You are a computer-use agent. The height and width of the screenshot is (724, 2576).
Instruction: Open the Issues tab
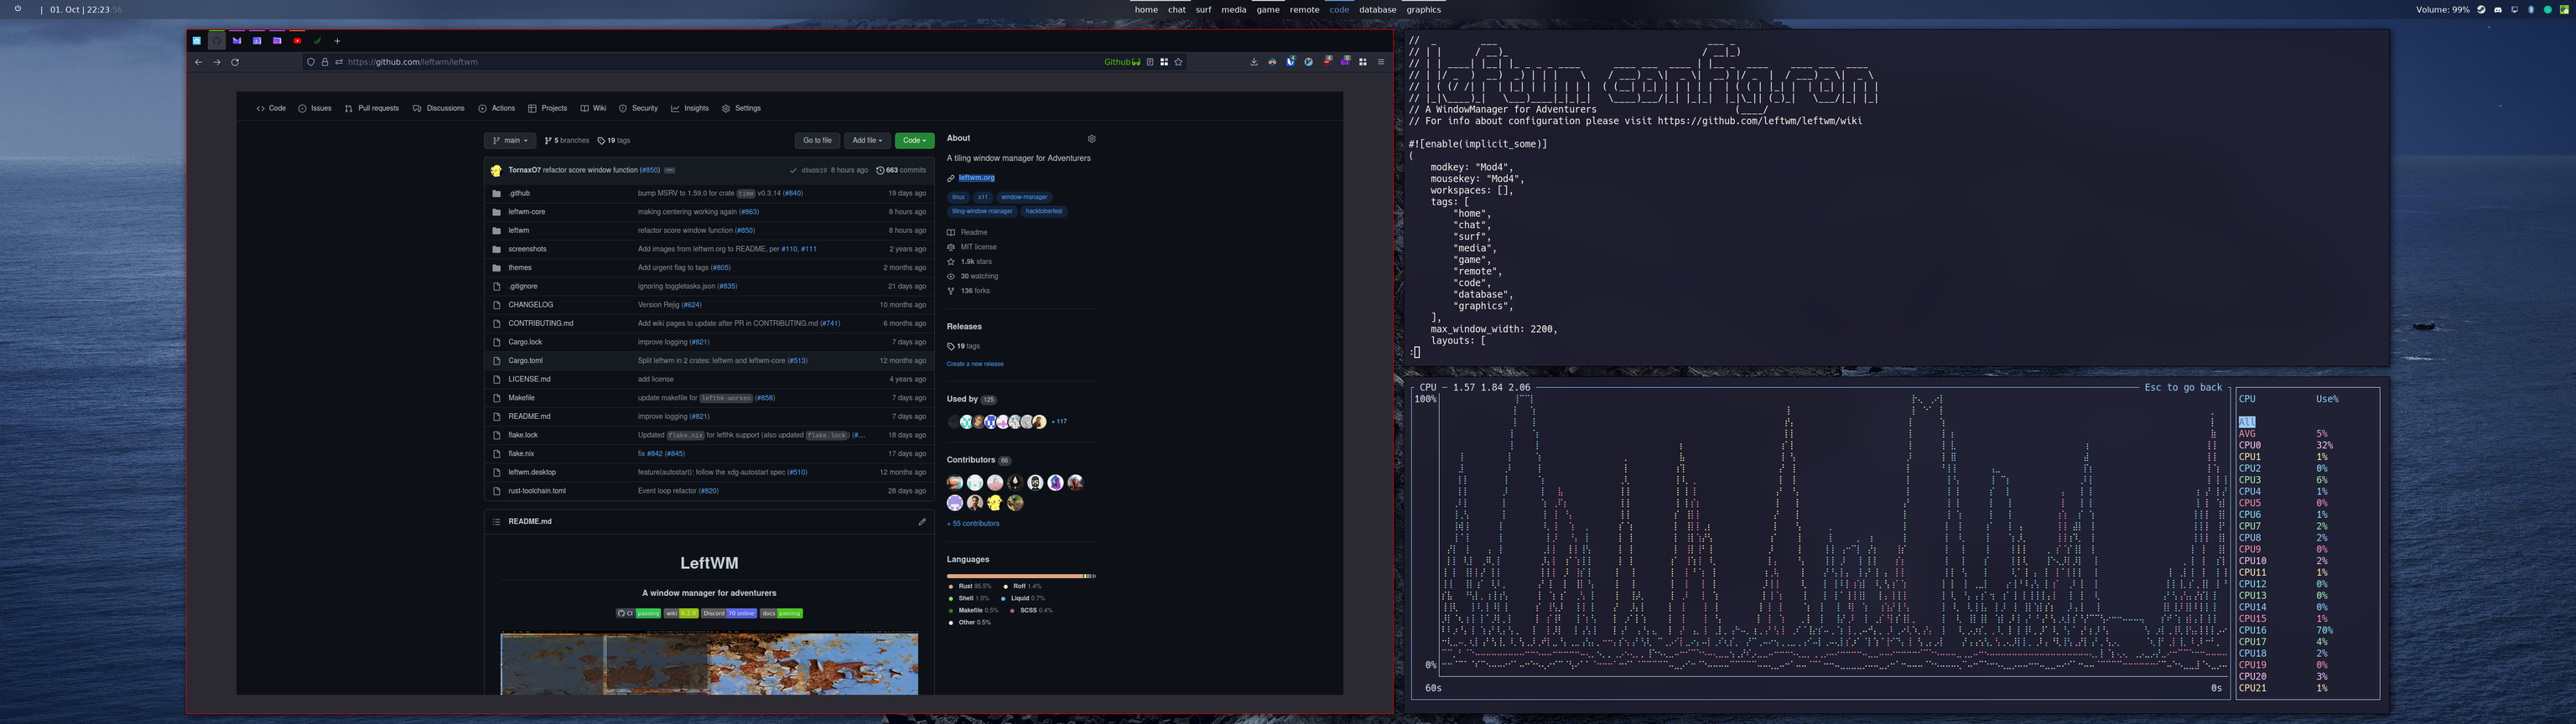point(315,108)
